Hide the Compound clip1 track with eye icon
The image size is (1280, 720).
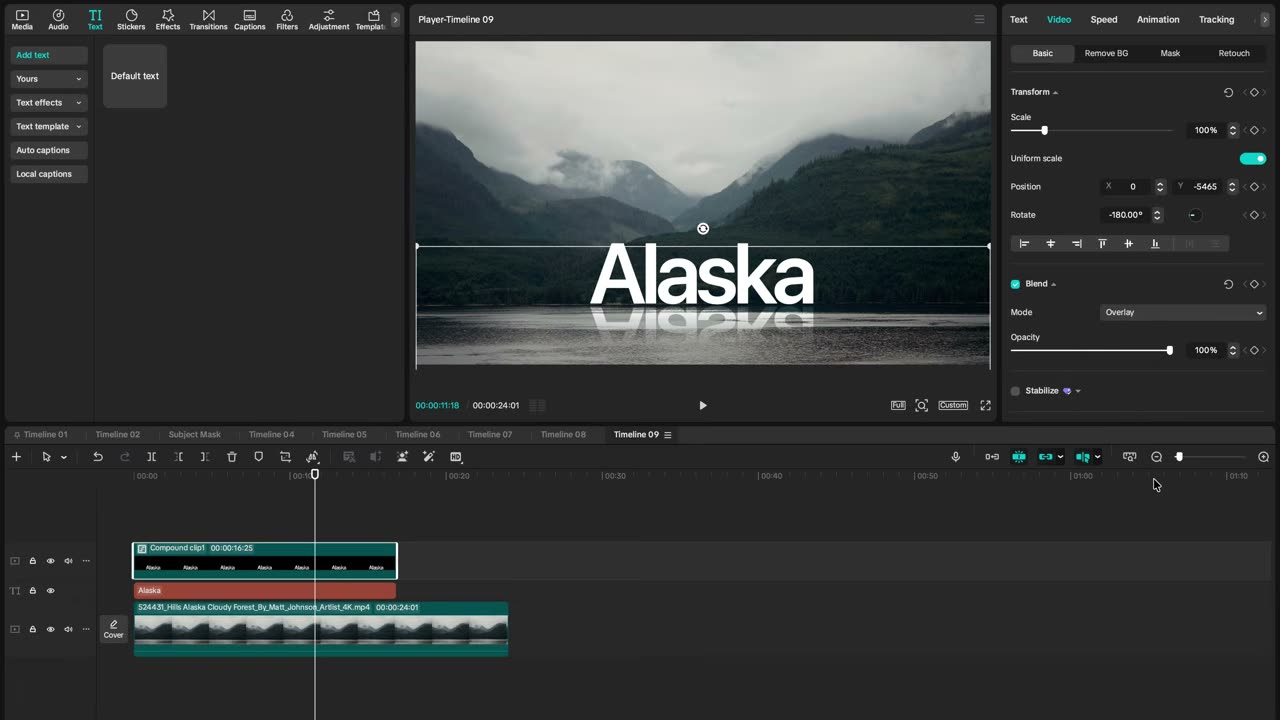click(51, 561)
